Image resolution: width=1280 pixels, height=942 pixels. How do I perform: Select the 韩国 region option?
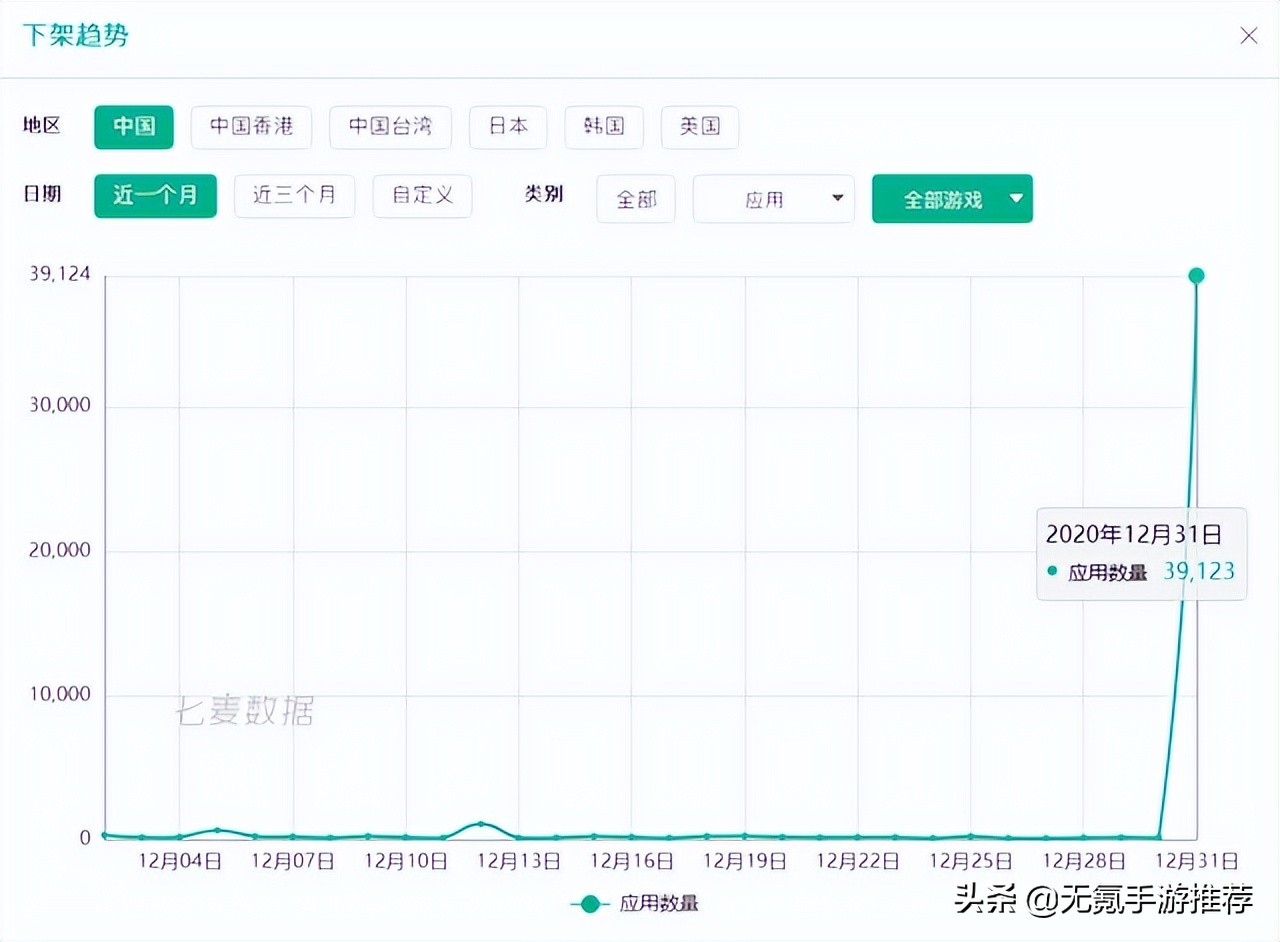pos(604,127)
